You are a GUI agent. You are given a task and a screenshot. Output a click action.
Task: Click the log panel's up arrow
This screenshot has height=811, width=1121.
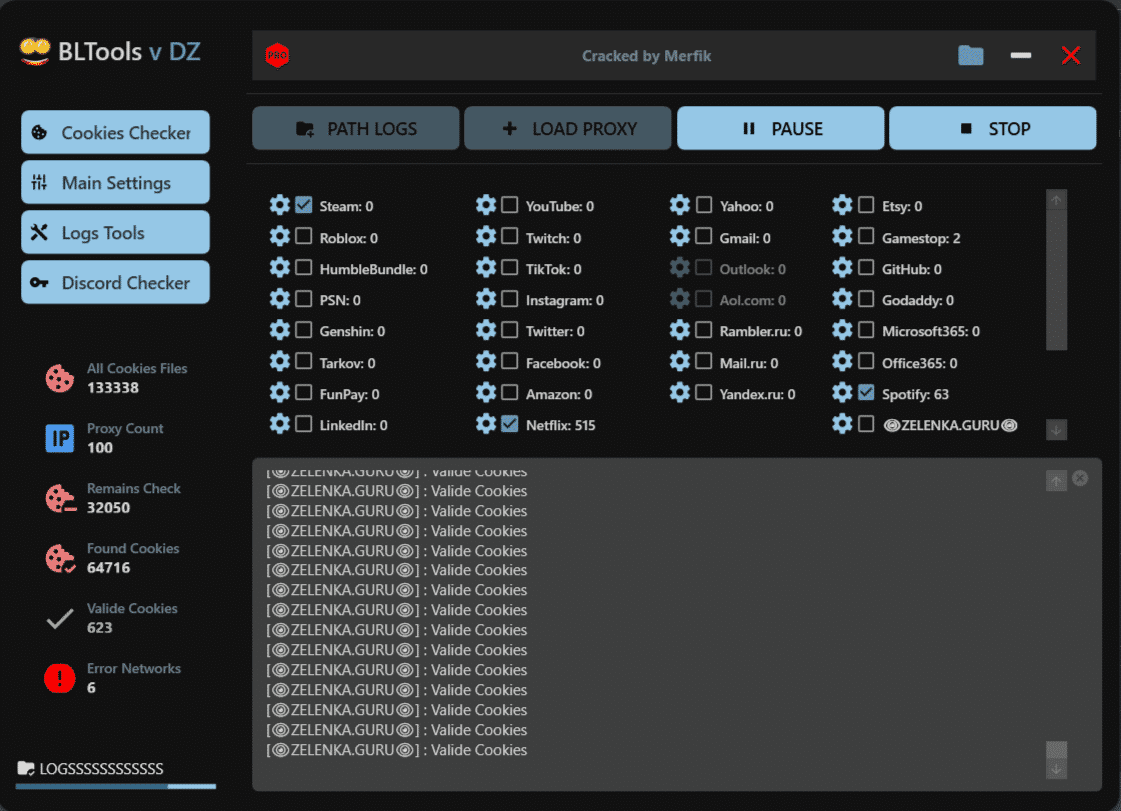[x=1056, y=481]
